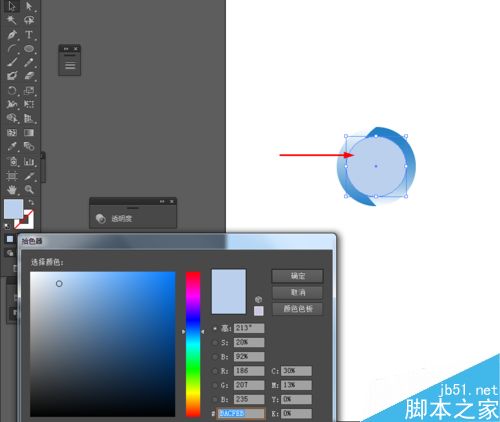Reset default fill and stroke icon
Image resolution: width=500 pixels, height=422 pixels.
7,227
